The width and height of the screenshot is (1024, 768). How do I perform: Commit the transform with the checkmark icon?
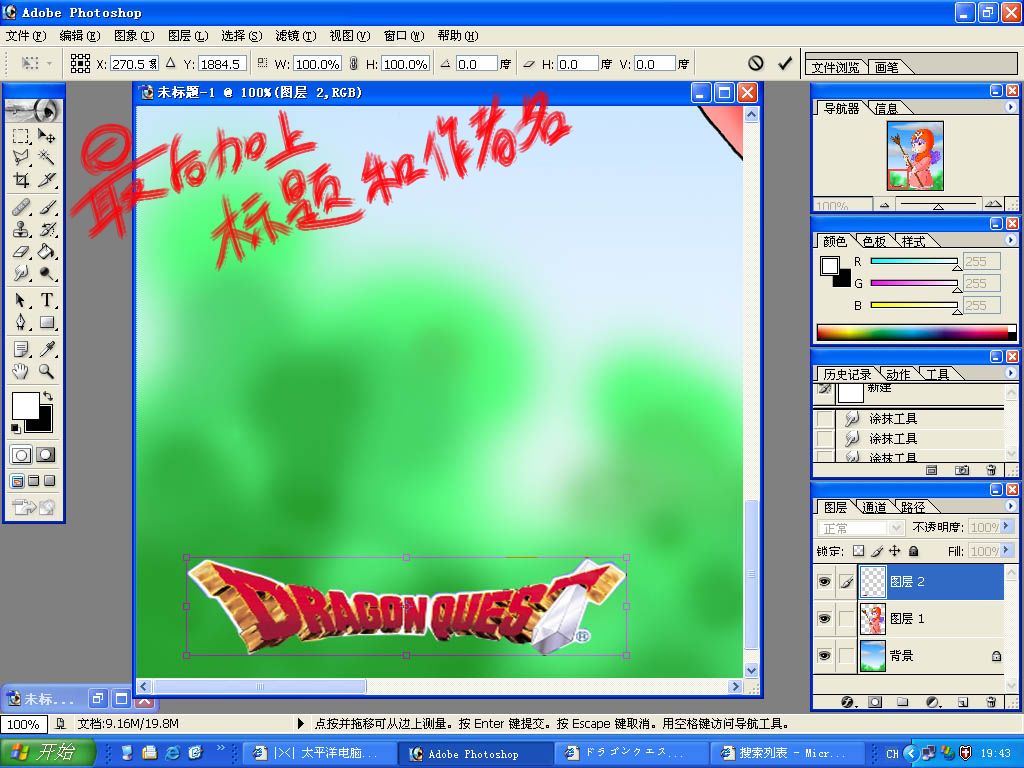point(785,63)
